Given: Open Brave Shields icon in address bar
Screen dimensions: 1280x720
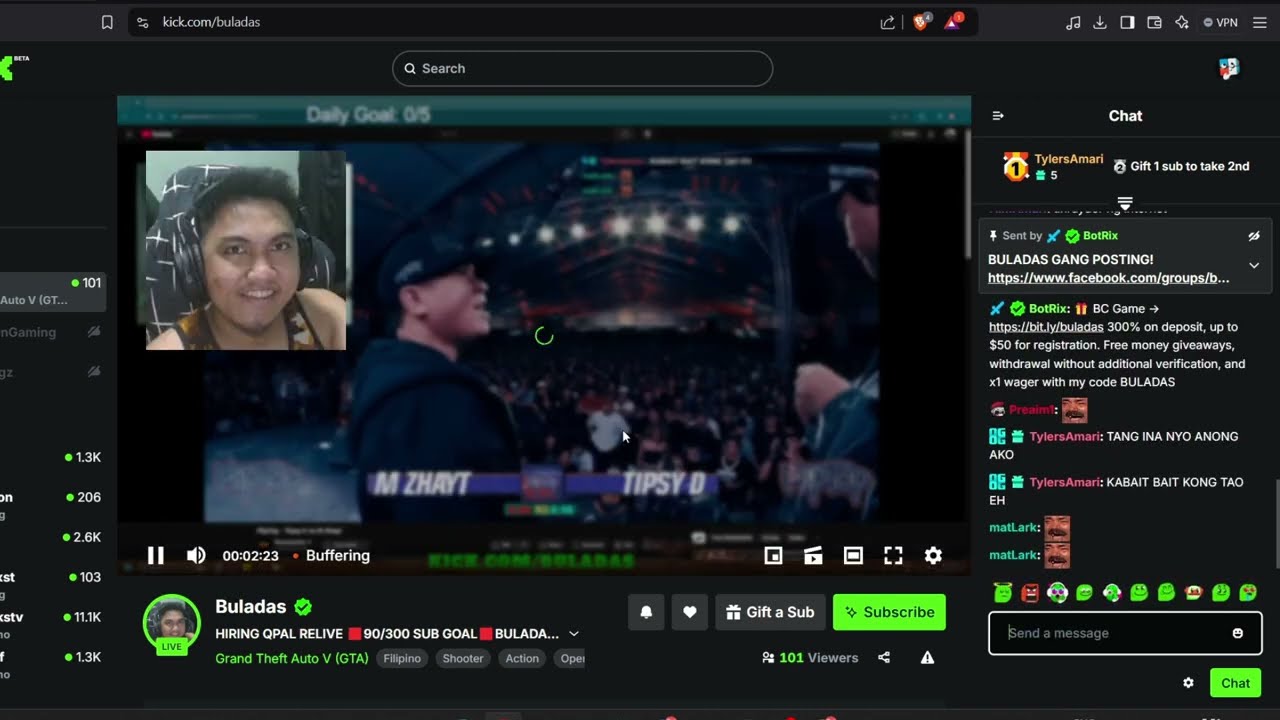Looking at the screenshot, I should click(x=921, y=22).
